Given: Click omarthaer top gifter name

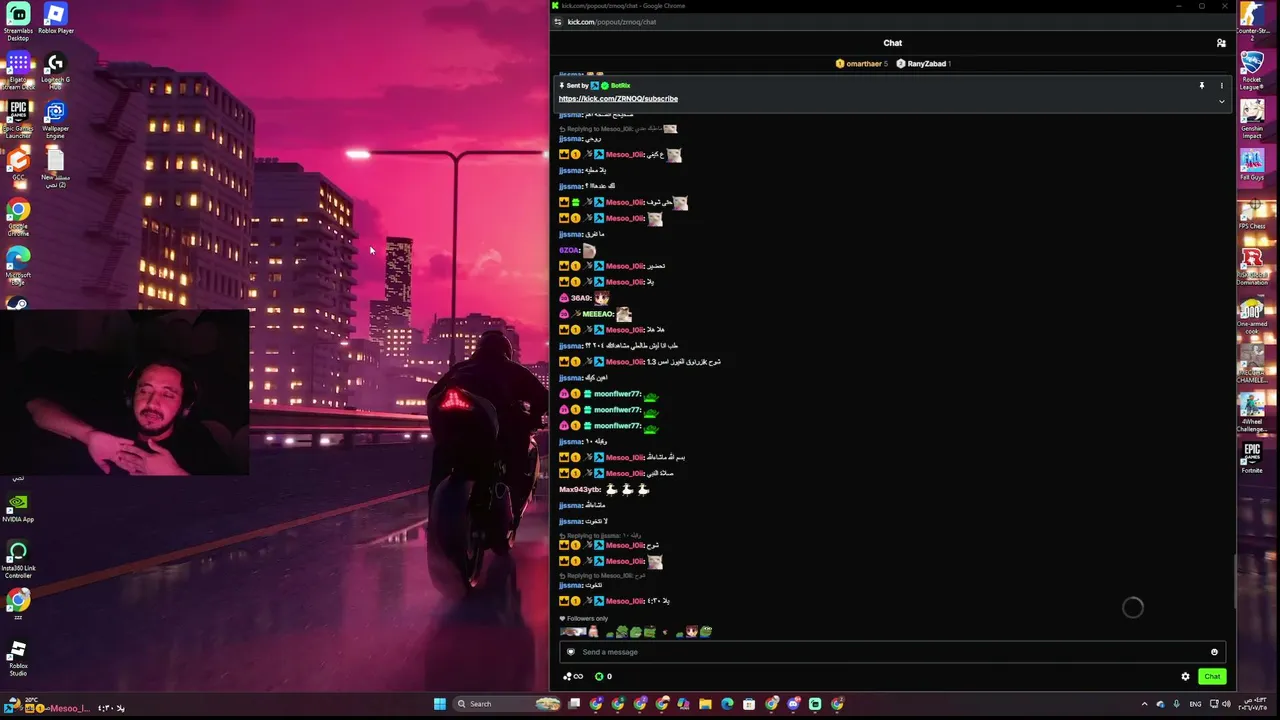Looking at the screenshot, I should click(x=864, y=64).
